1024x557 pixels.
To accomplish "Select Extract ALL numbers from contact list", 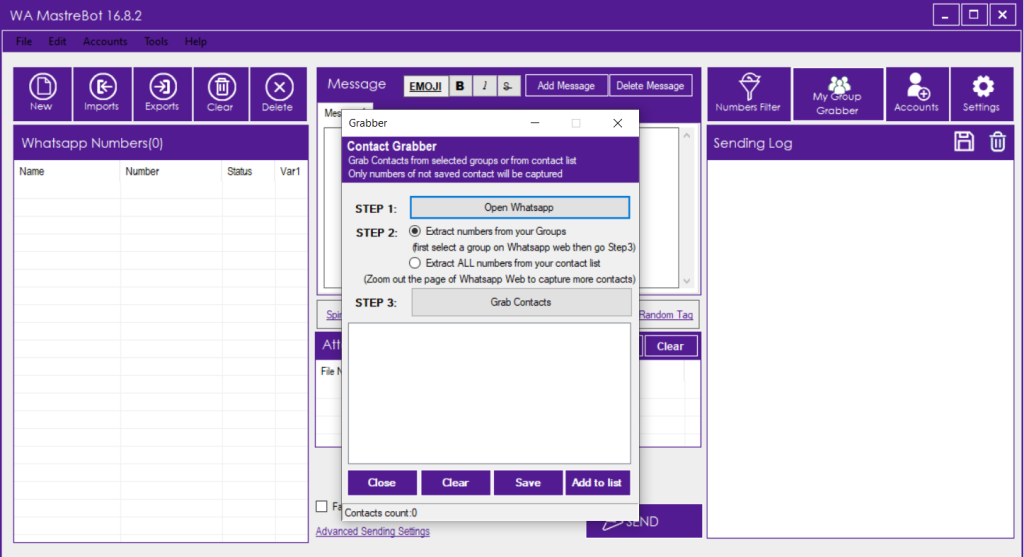I will [415, 261].
